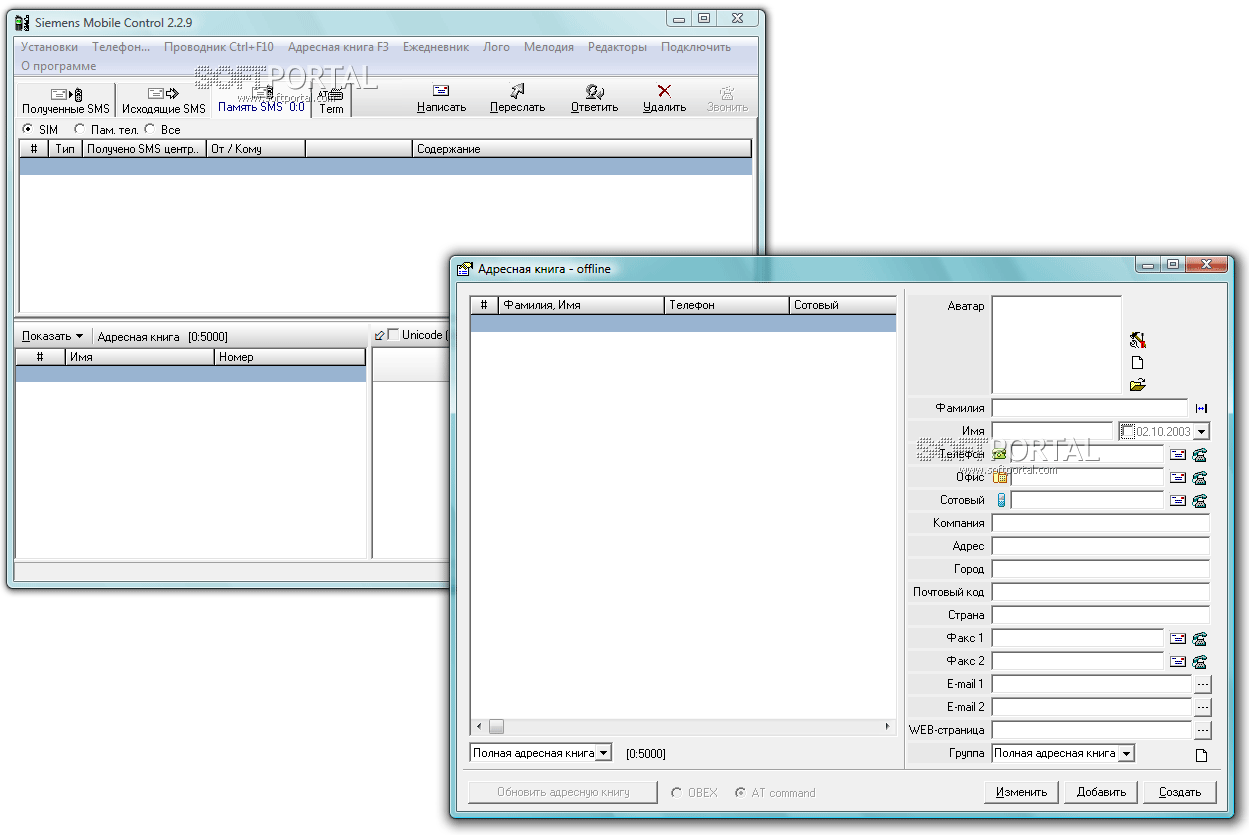The image size is (1249, 835).
Task: Click the pencil icon left of Unicode checkbox
Action: point(379,335)
